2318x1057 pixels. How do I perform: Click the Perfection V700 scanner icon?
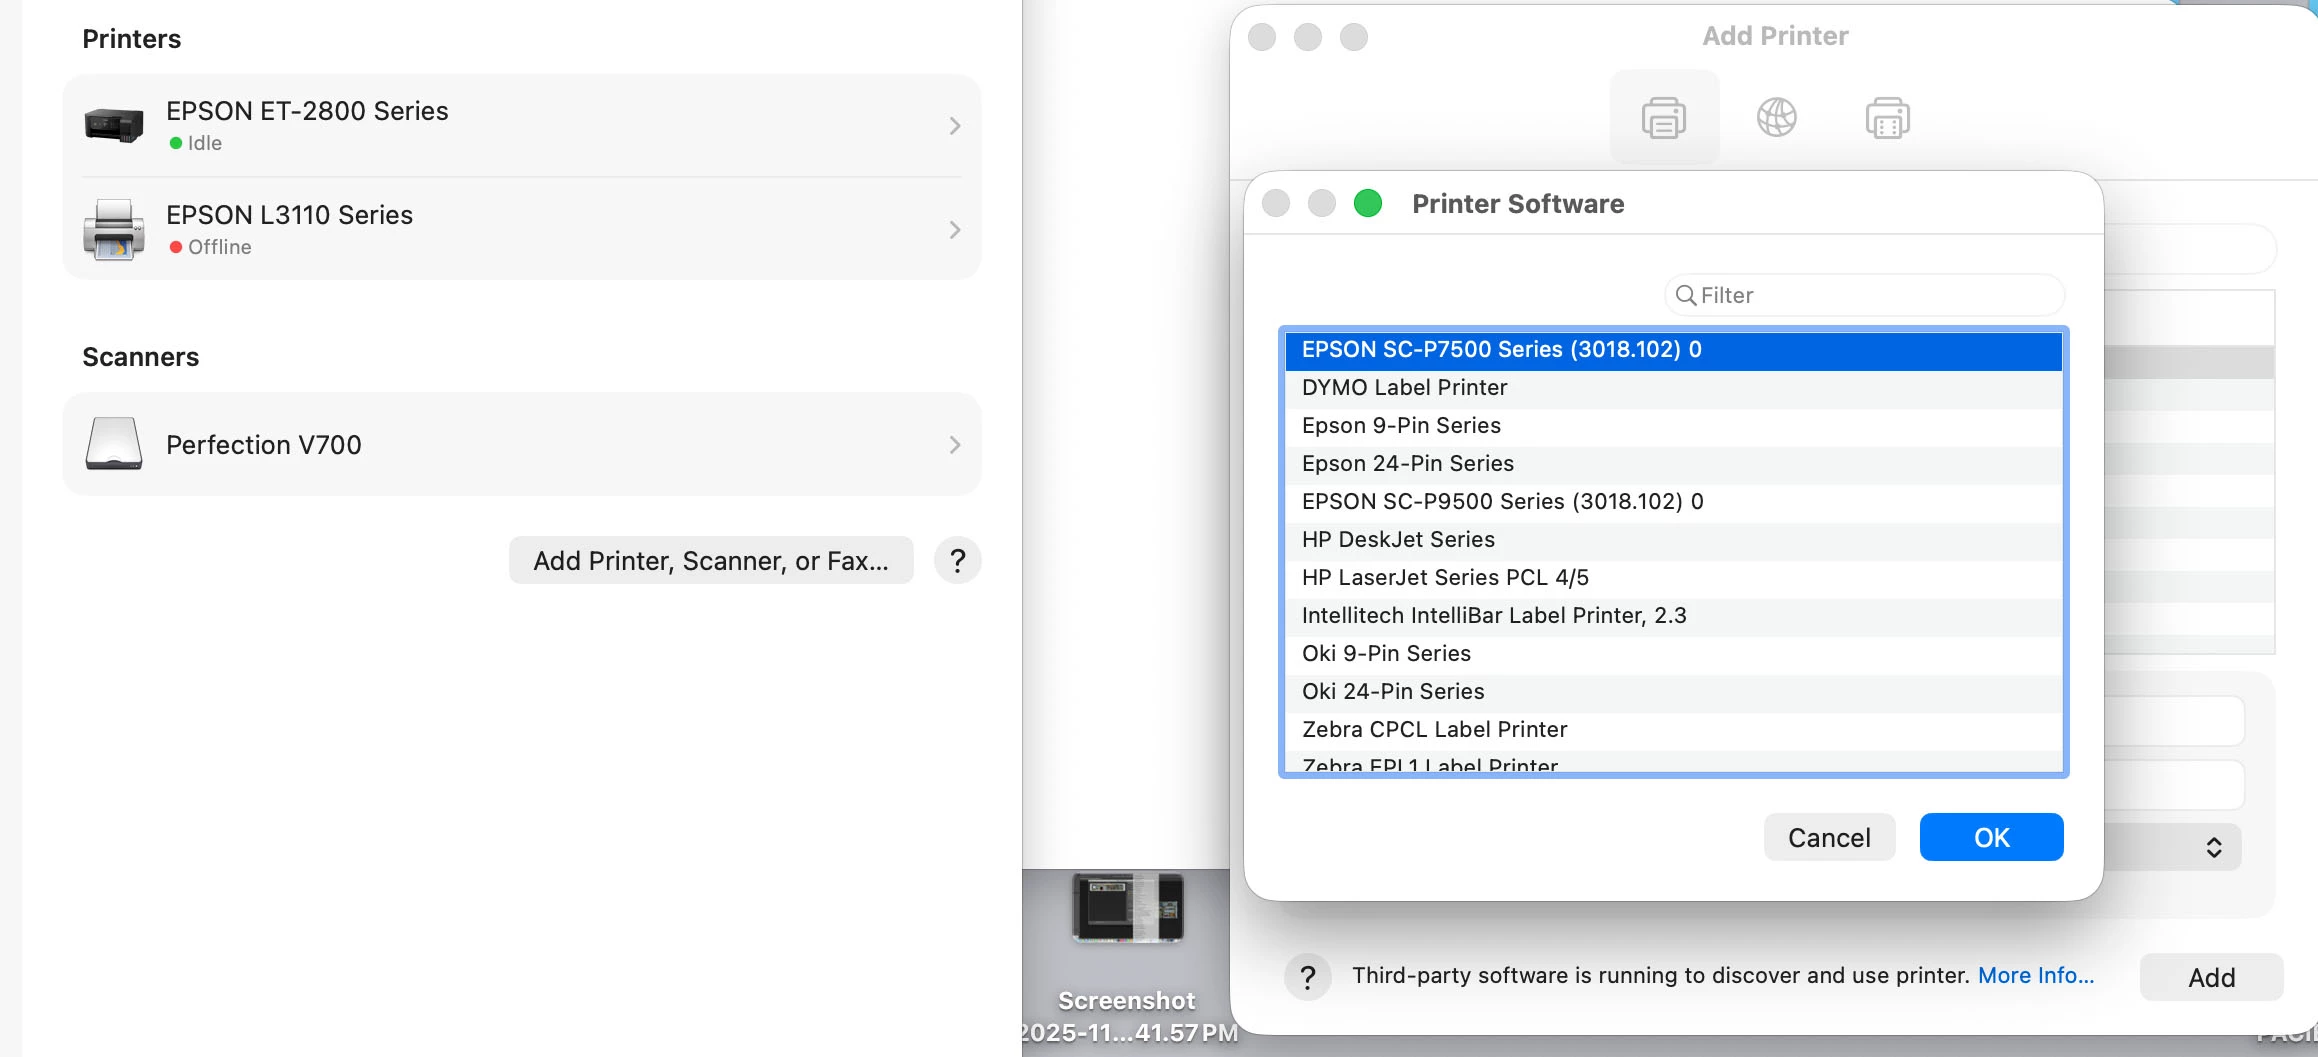coord(114,444)
